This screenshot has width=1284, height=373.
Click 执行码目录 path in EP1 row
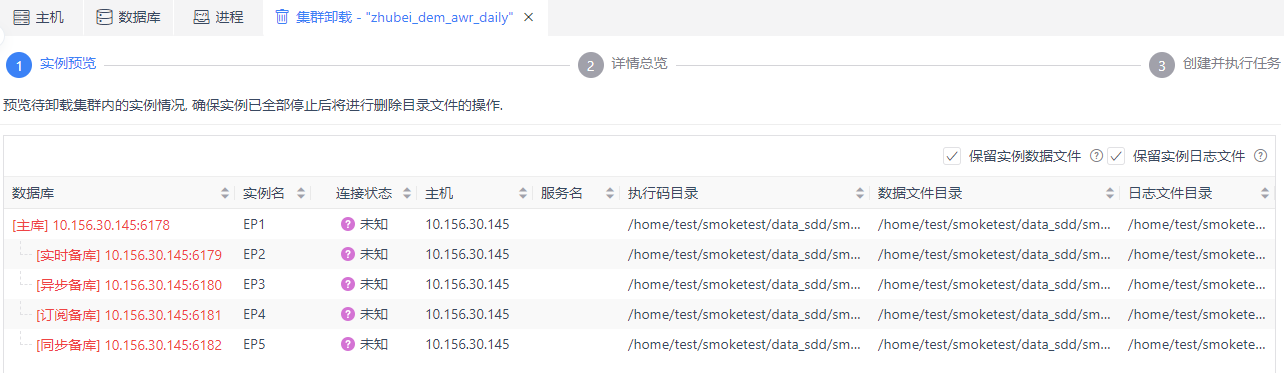745,225
